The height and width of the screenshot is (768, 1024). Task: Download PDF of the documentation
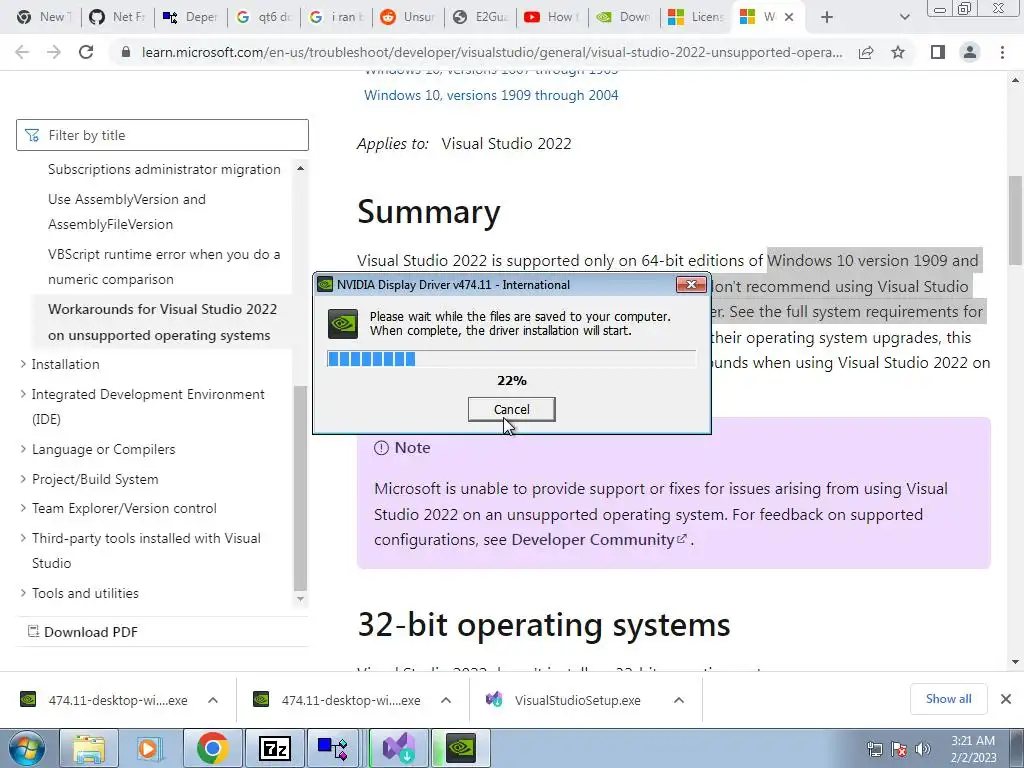pyautogui.click(x=83, y=632)
